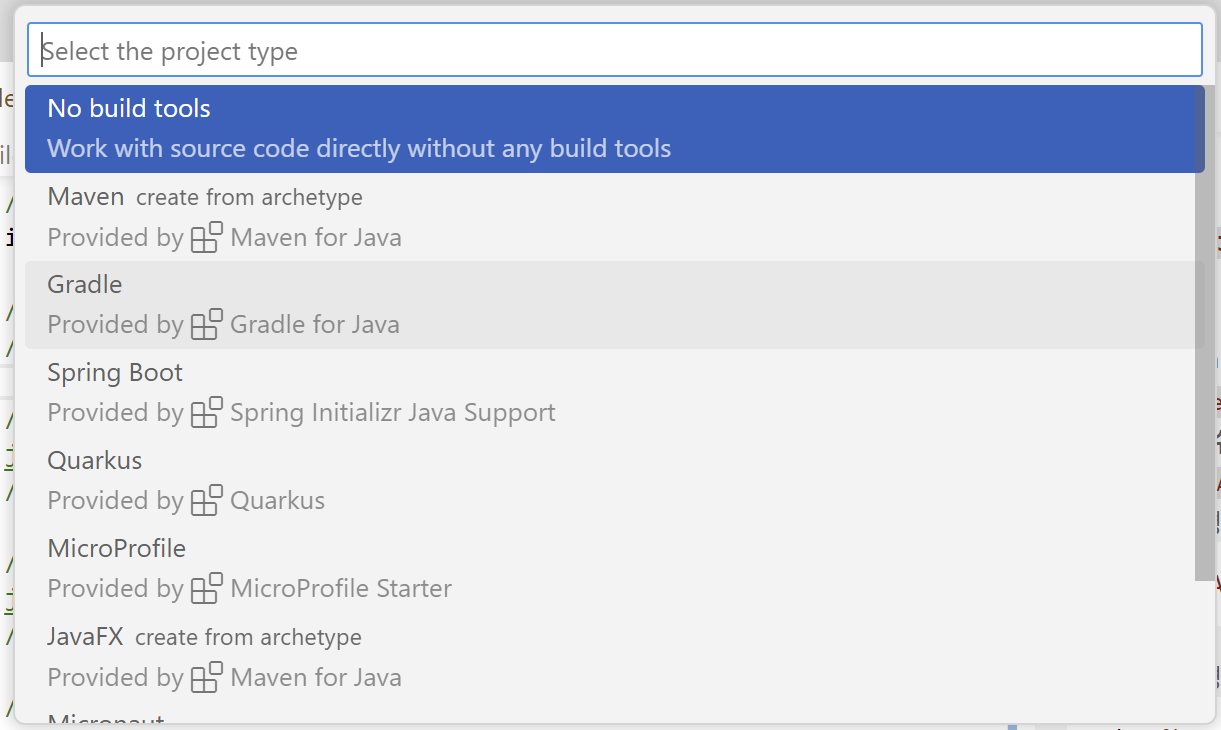Click extension icon in the JavaFX row
Screen dimensions: 1221x730
[206, 676]
